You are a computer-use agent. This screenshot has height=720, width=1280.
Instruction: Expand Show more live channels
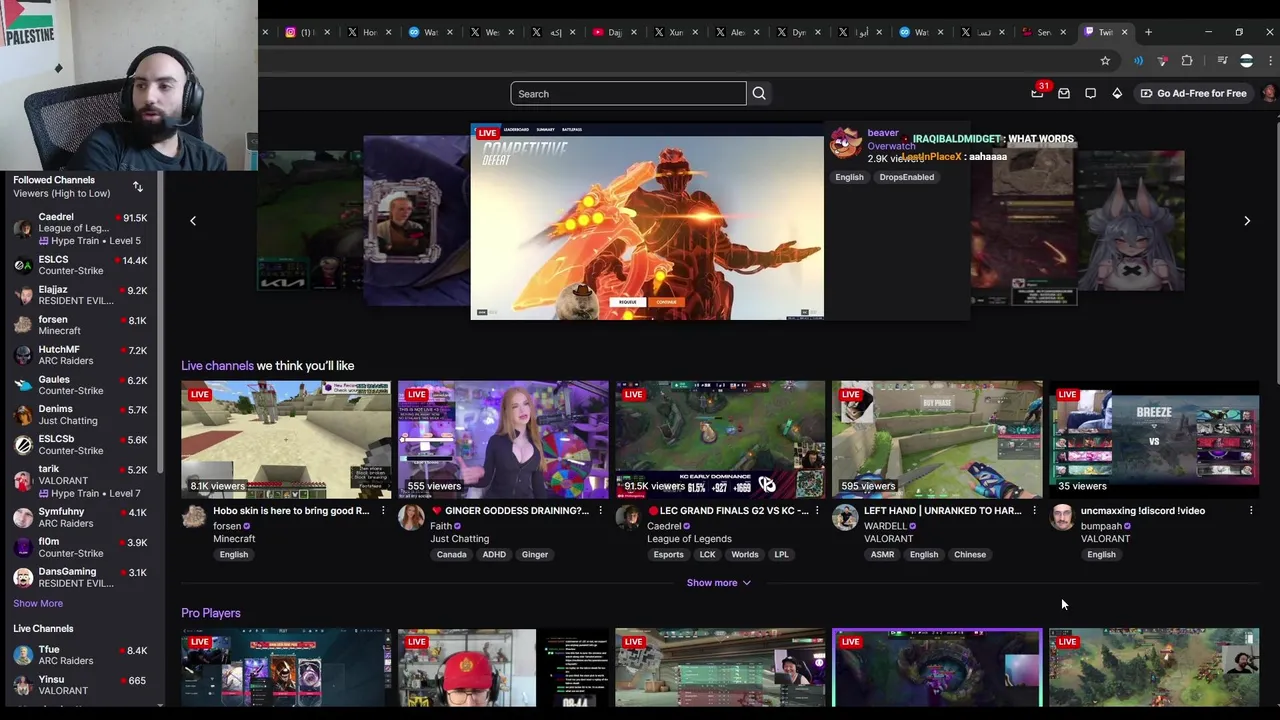pos(718,583)
